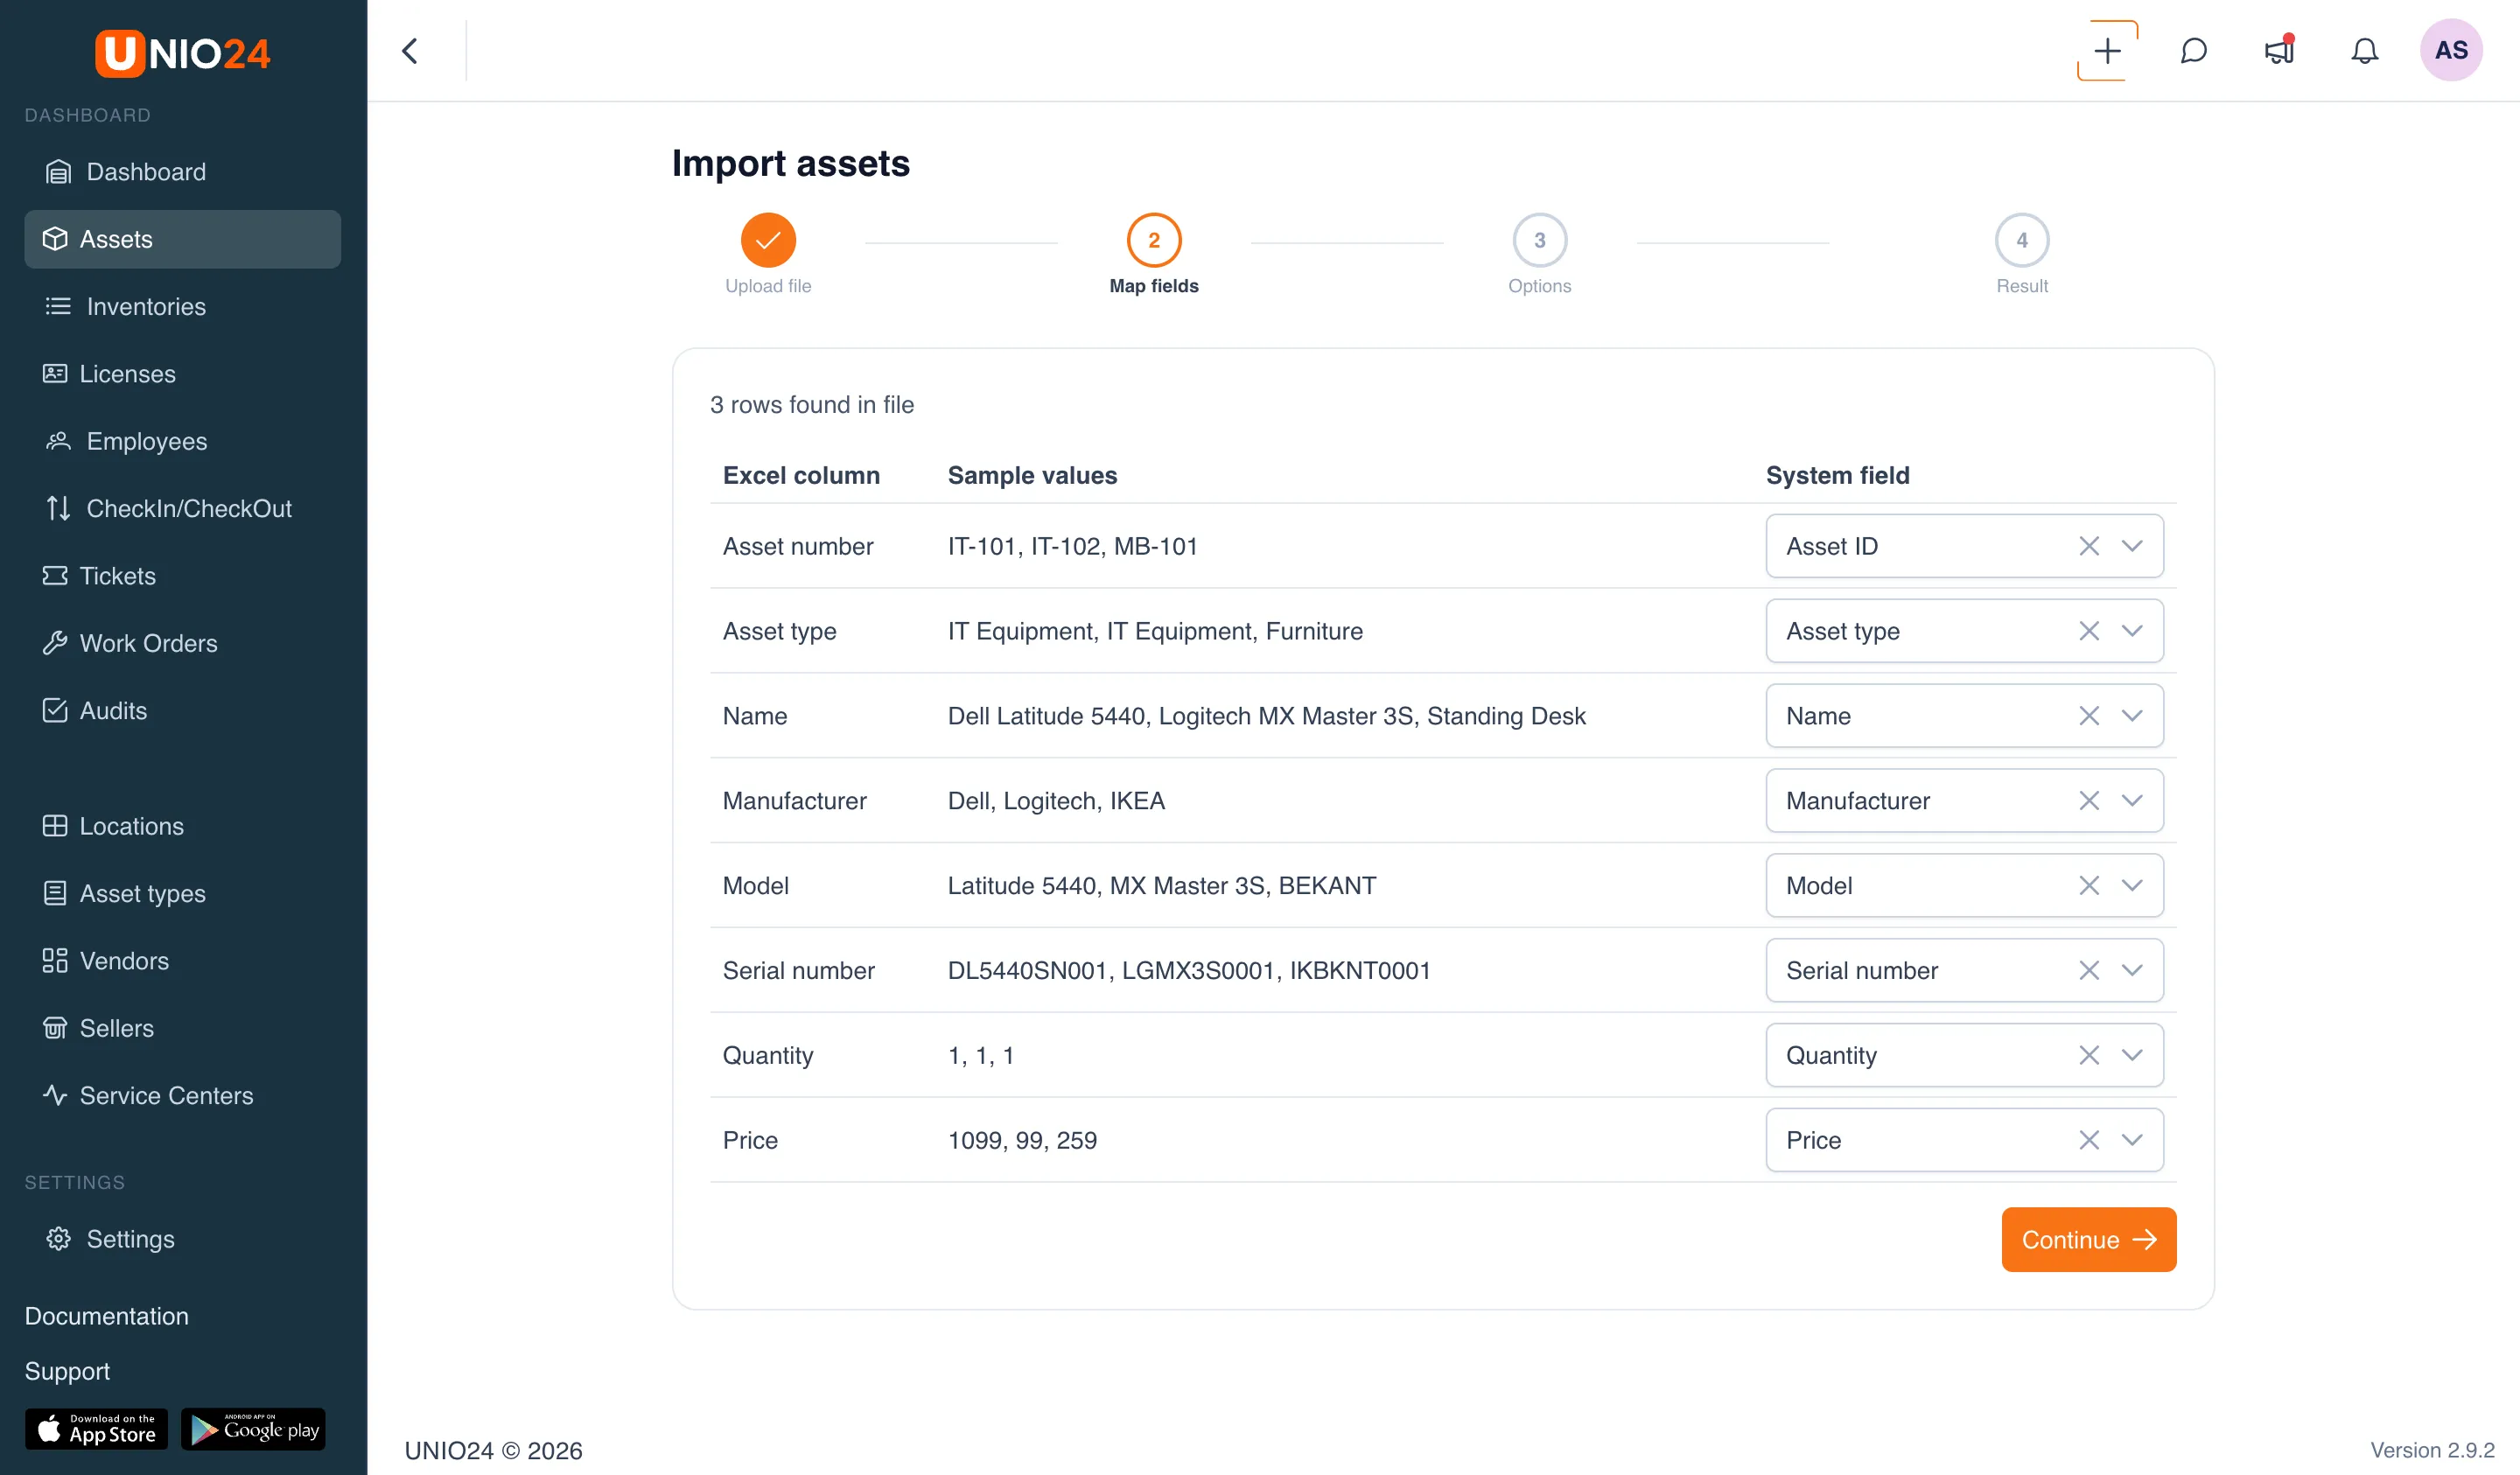The width and height of the screenshot is (2520, 1475).
Task: Open Settings from the sidebar
Action: 183,1239
